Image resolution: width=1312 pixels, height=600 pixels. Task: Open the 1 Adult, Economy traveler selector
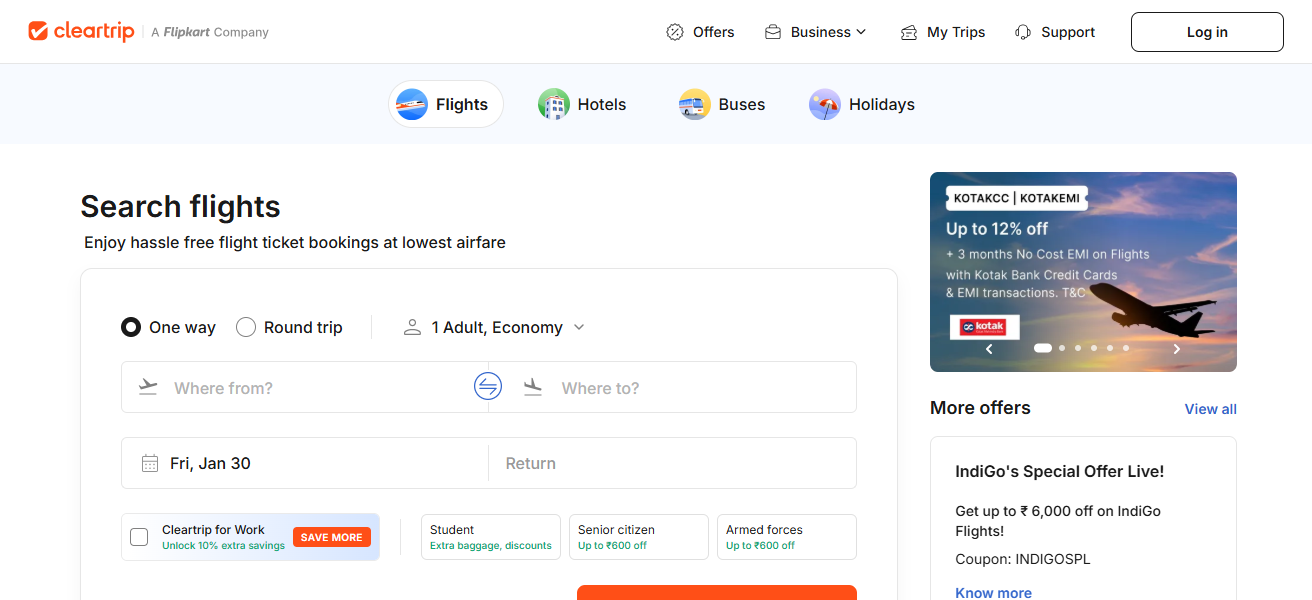tap(493, 327)
